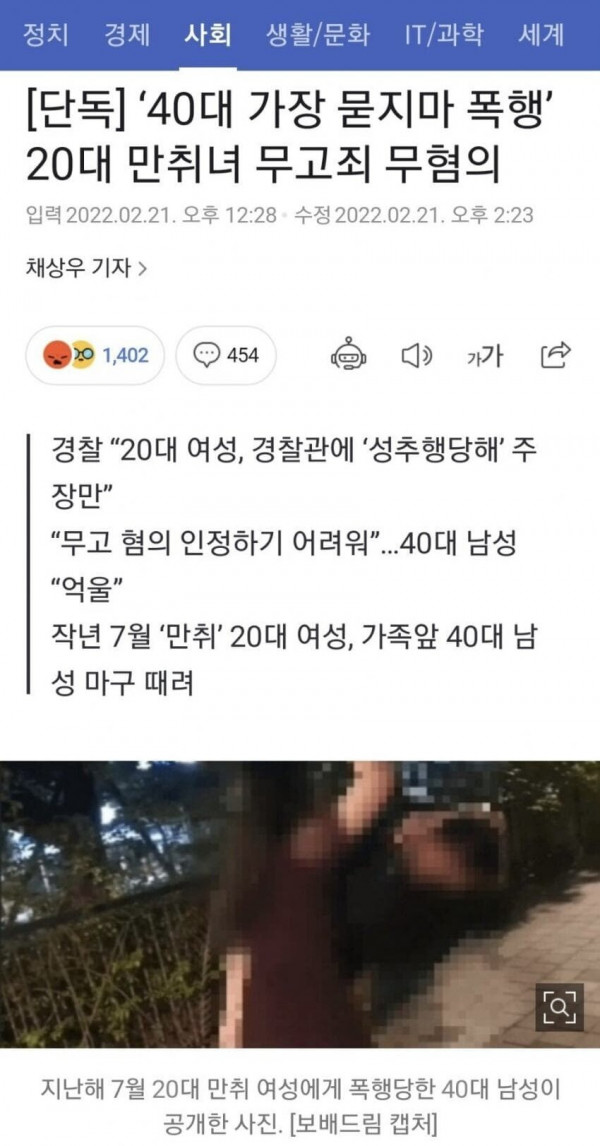Viewport: 600px width, 1146px height.
Task: Open the AI summary robot icon
Action: (349, 354)
